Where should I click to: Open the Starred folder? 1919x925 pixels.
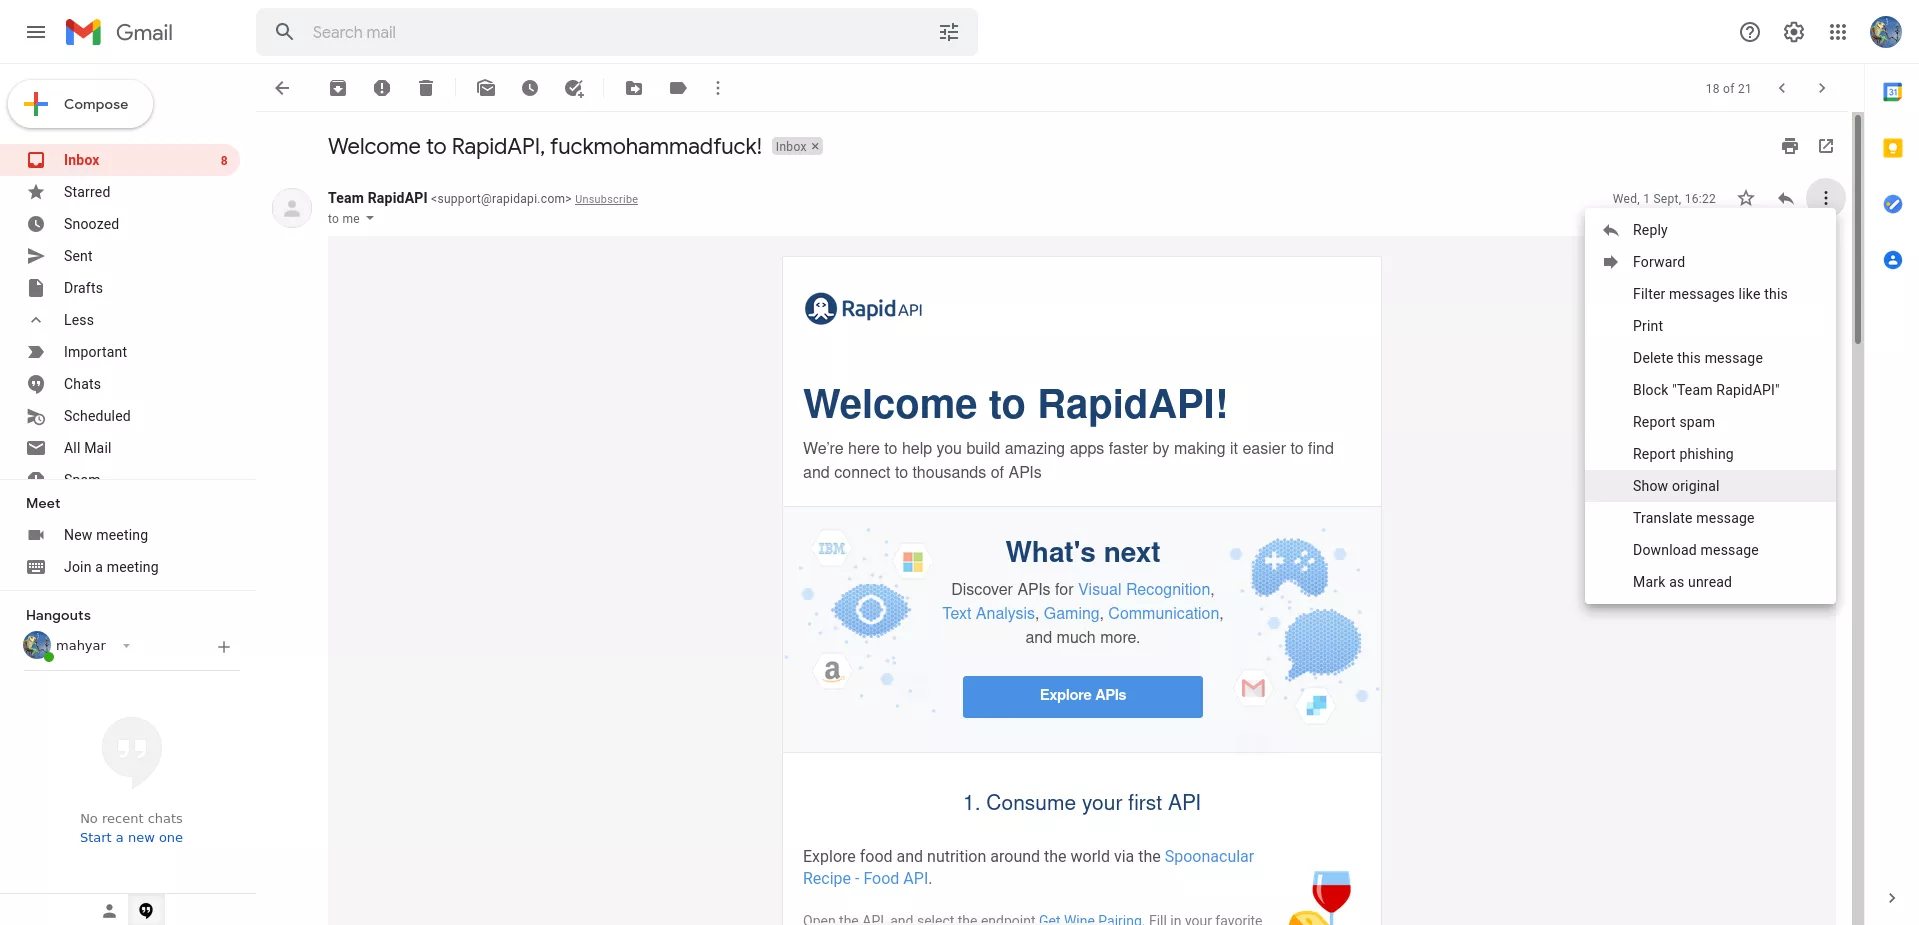click(x=120, y=192)
